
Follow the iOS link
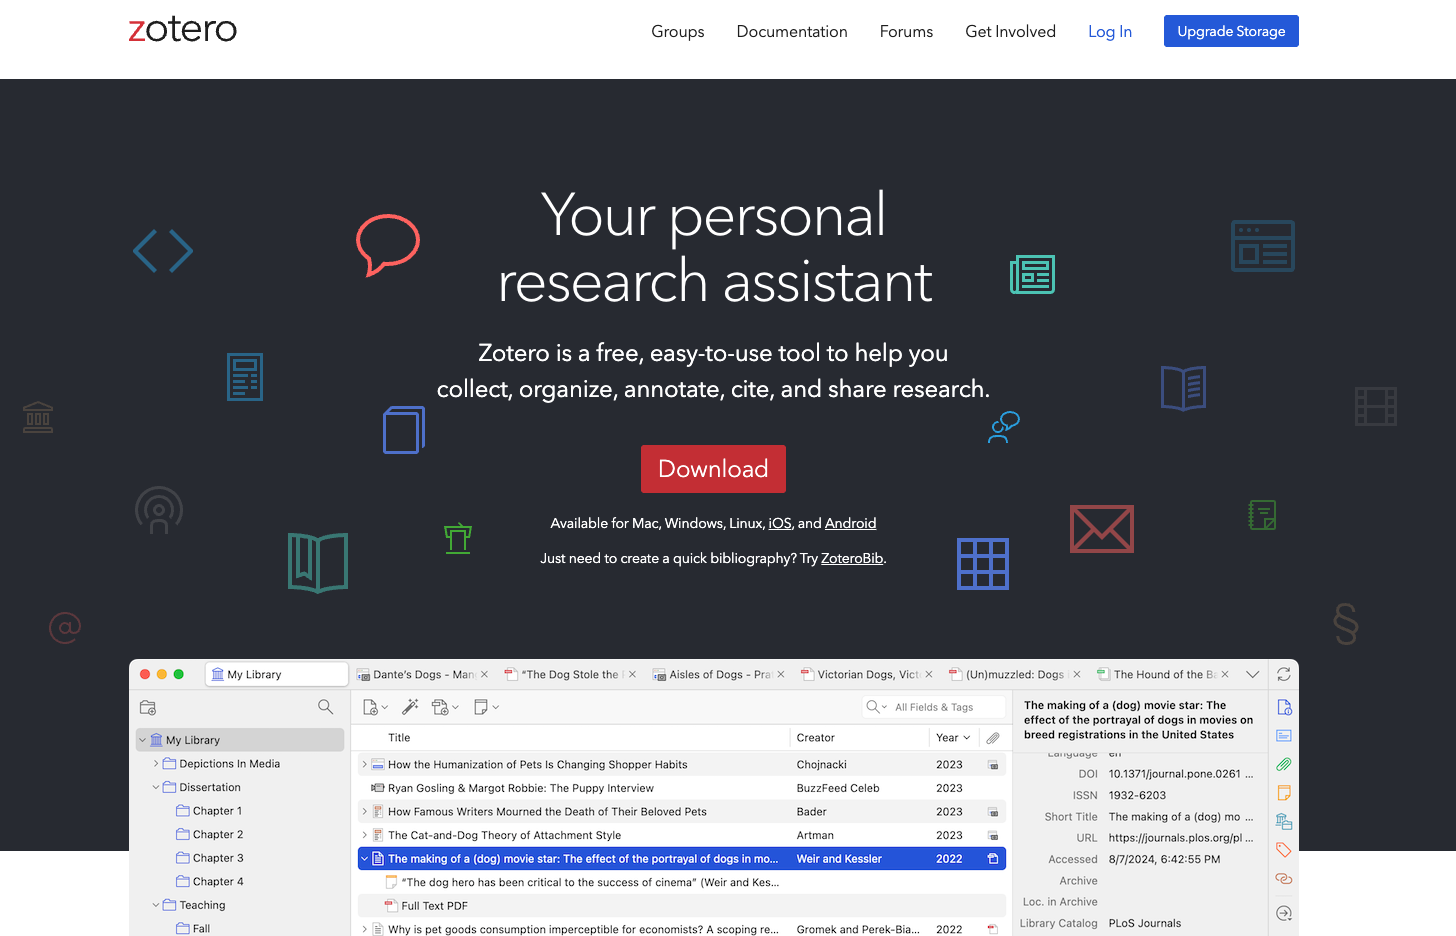780,523
